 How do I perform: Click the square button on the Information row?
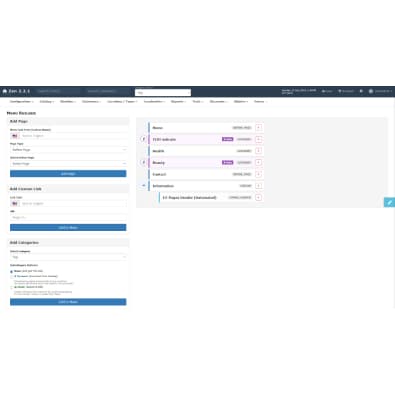tap(258, 186)
